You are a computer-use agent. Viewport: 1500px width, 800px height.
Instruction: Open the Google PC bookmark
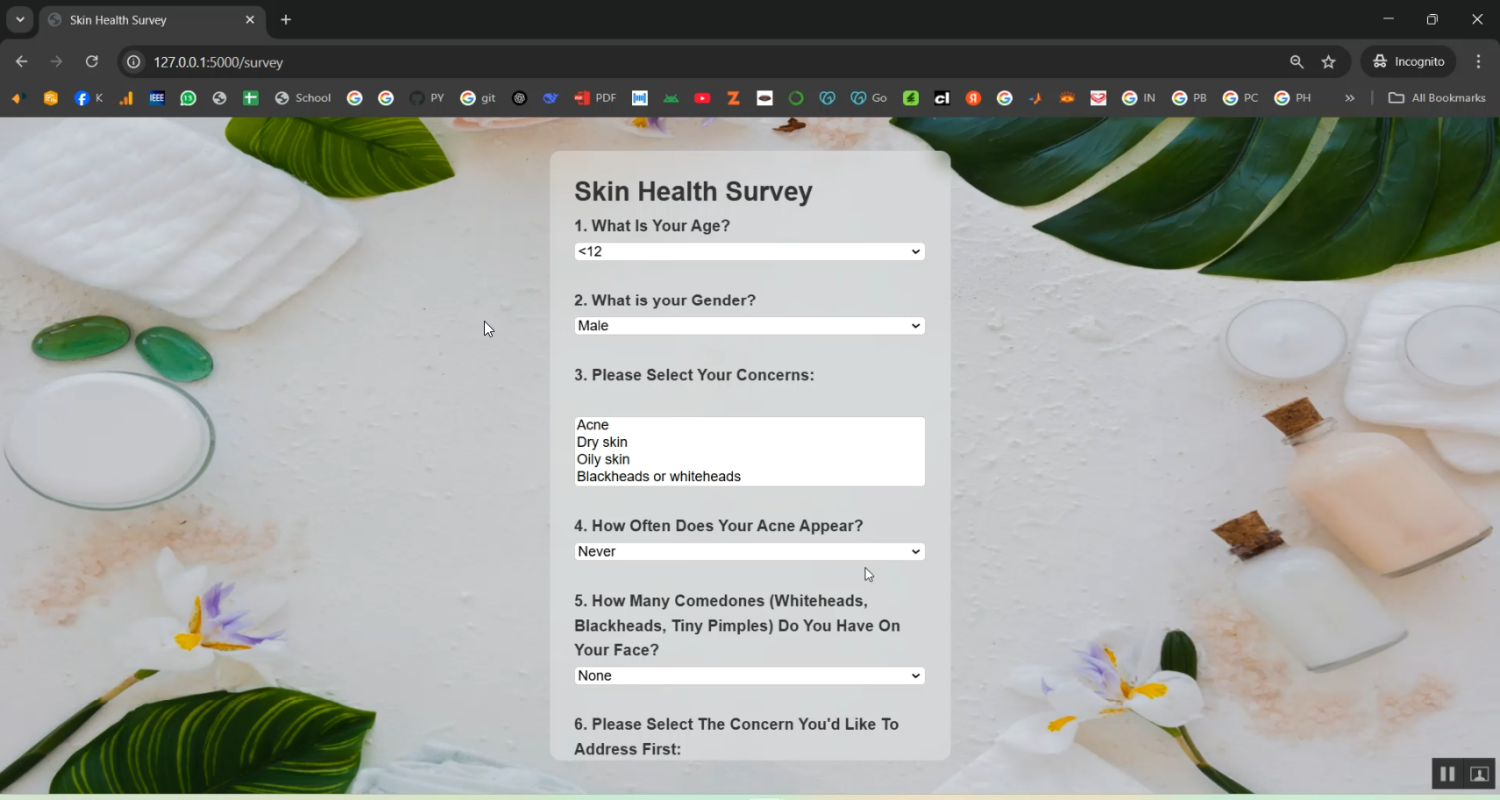[x=1241, y=98]
